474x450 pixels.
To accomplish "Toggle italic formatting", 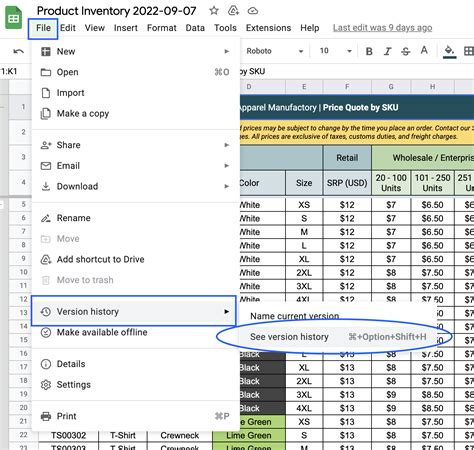I will point(387,51).
